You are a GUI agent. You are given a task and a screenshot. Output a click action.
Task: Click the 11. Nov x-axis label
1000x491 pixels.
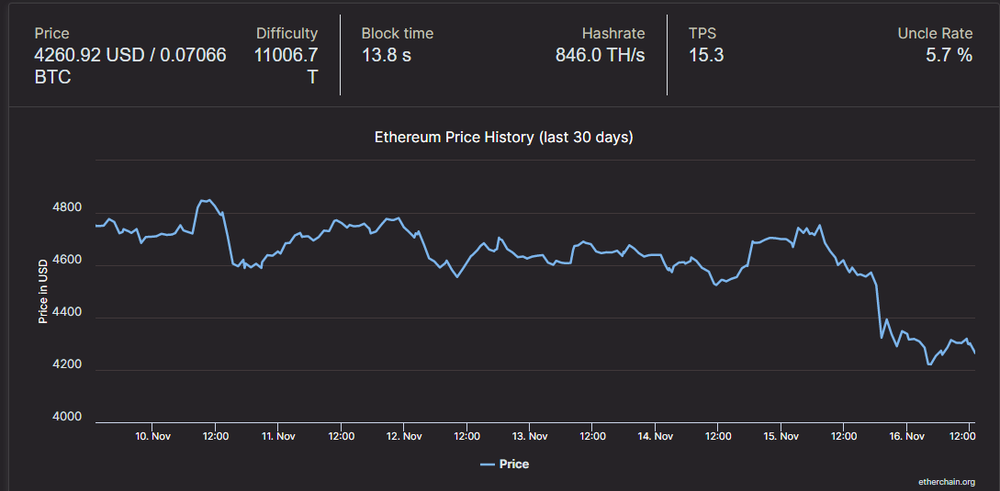[277, 437]
